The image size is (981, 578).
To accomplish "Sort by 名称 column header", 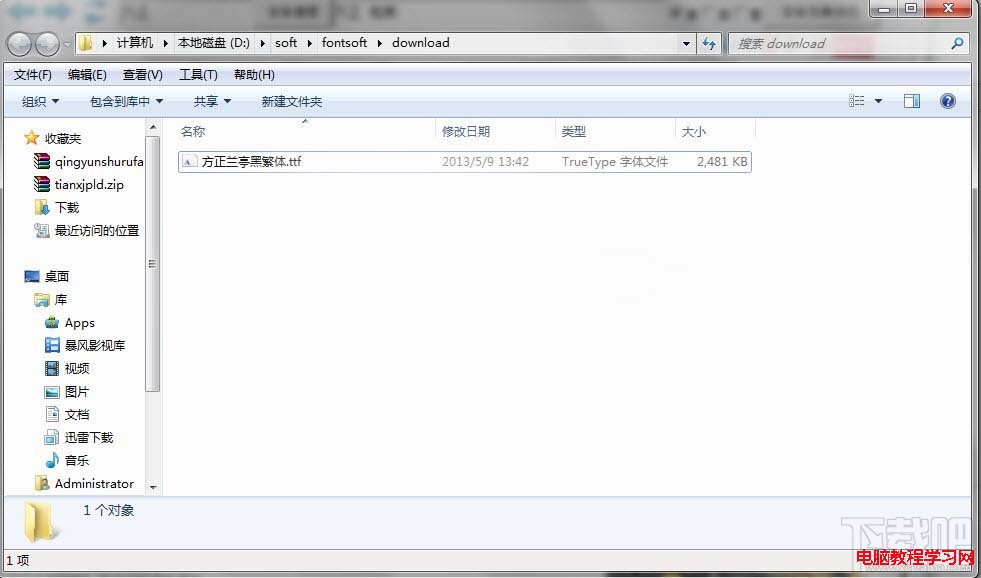I will click(193, 132).
